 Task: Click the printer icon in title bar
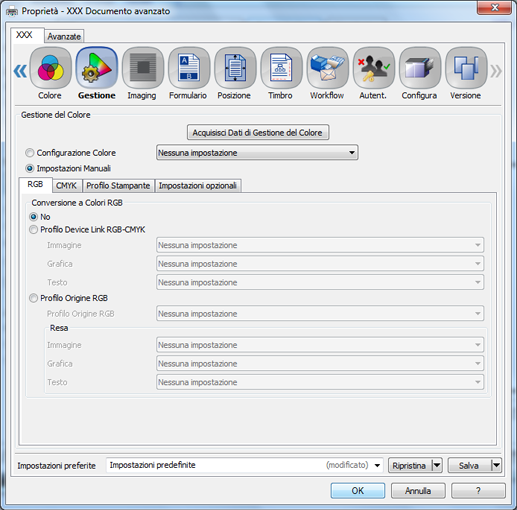[x=12, y=12]
